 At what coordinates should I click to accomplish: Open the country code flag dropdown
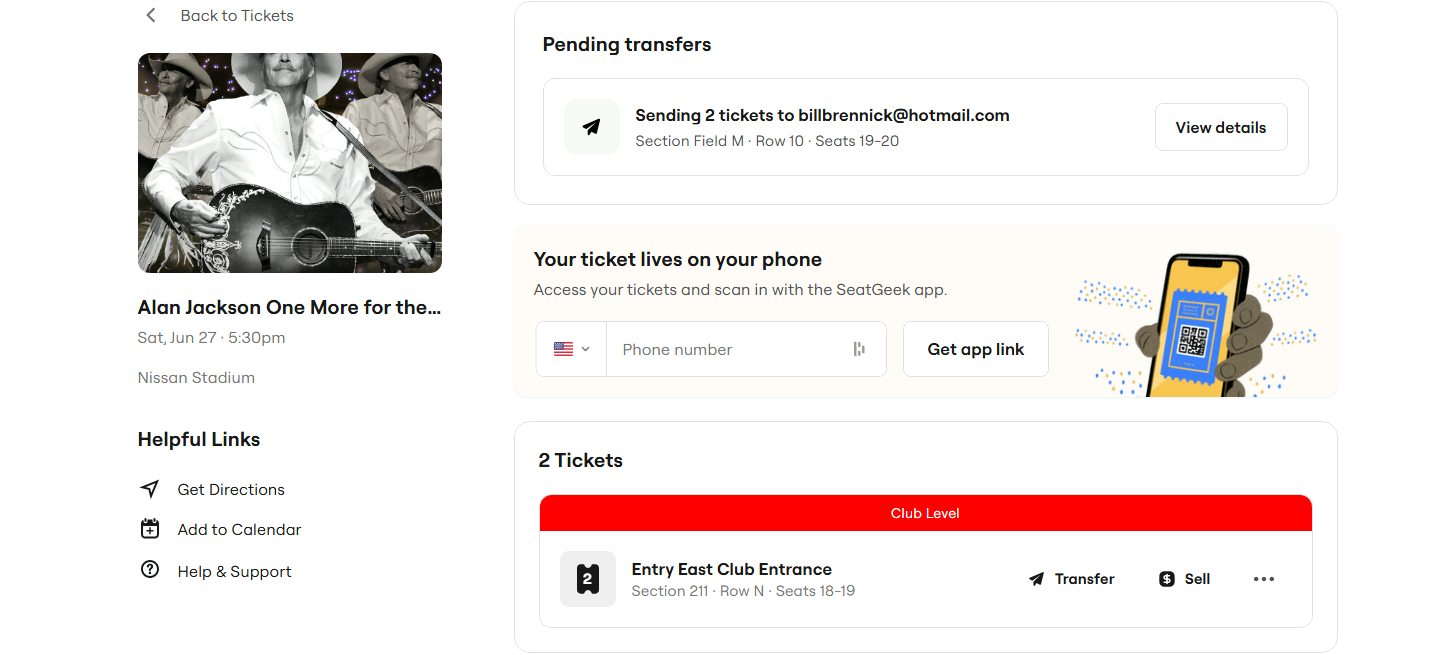[x=571, y=349]
